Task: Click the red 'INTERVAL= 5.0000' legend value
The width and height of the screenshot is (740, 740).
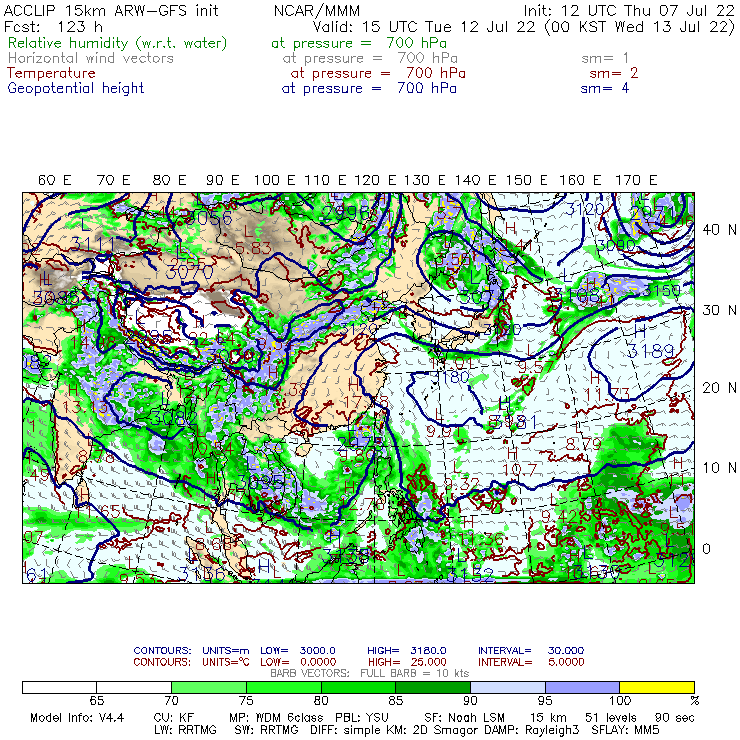Action: 531,662
